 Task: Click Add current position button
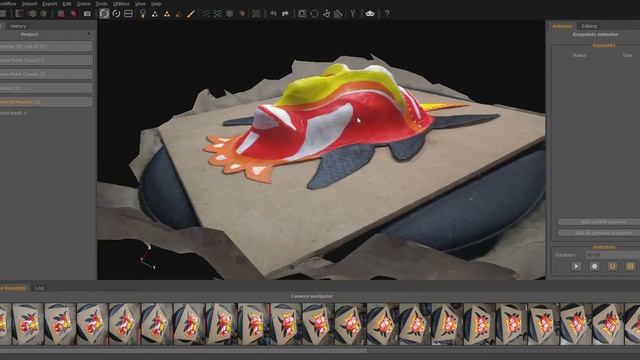tap(599, 222)
